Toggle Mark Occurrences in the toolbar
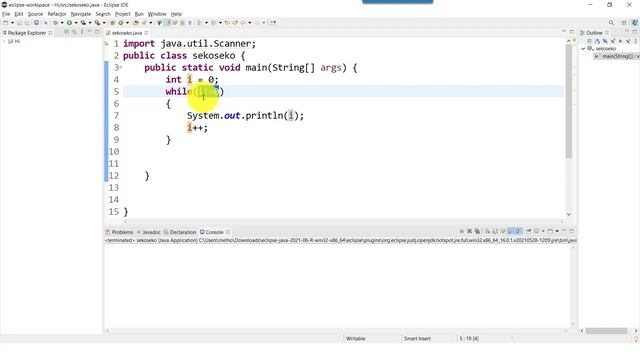Image resolution: width=640 pixels, height=360 pixels. [x=167, y=23]
